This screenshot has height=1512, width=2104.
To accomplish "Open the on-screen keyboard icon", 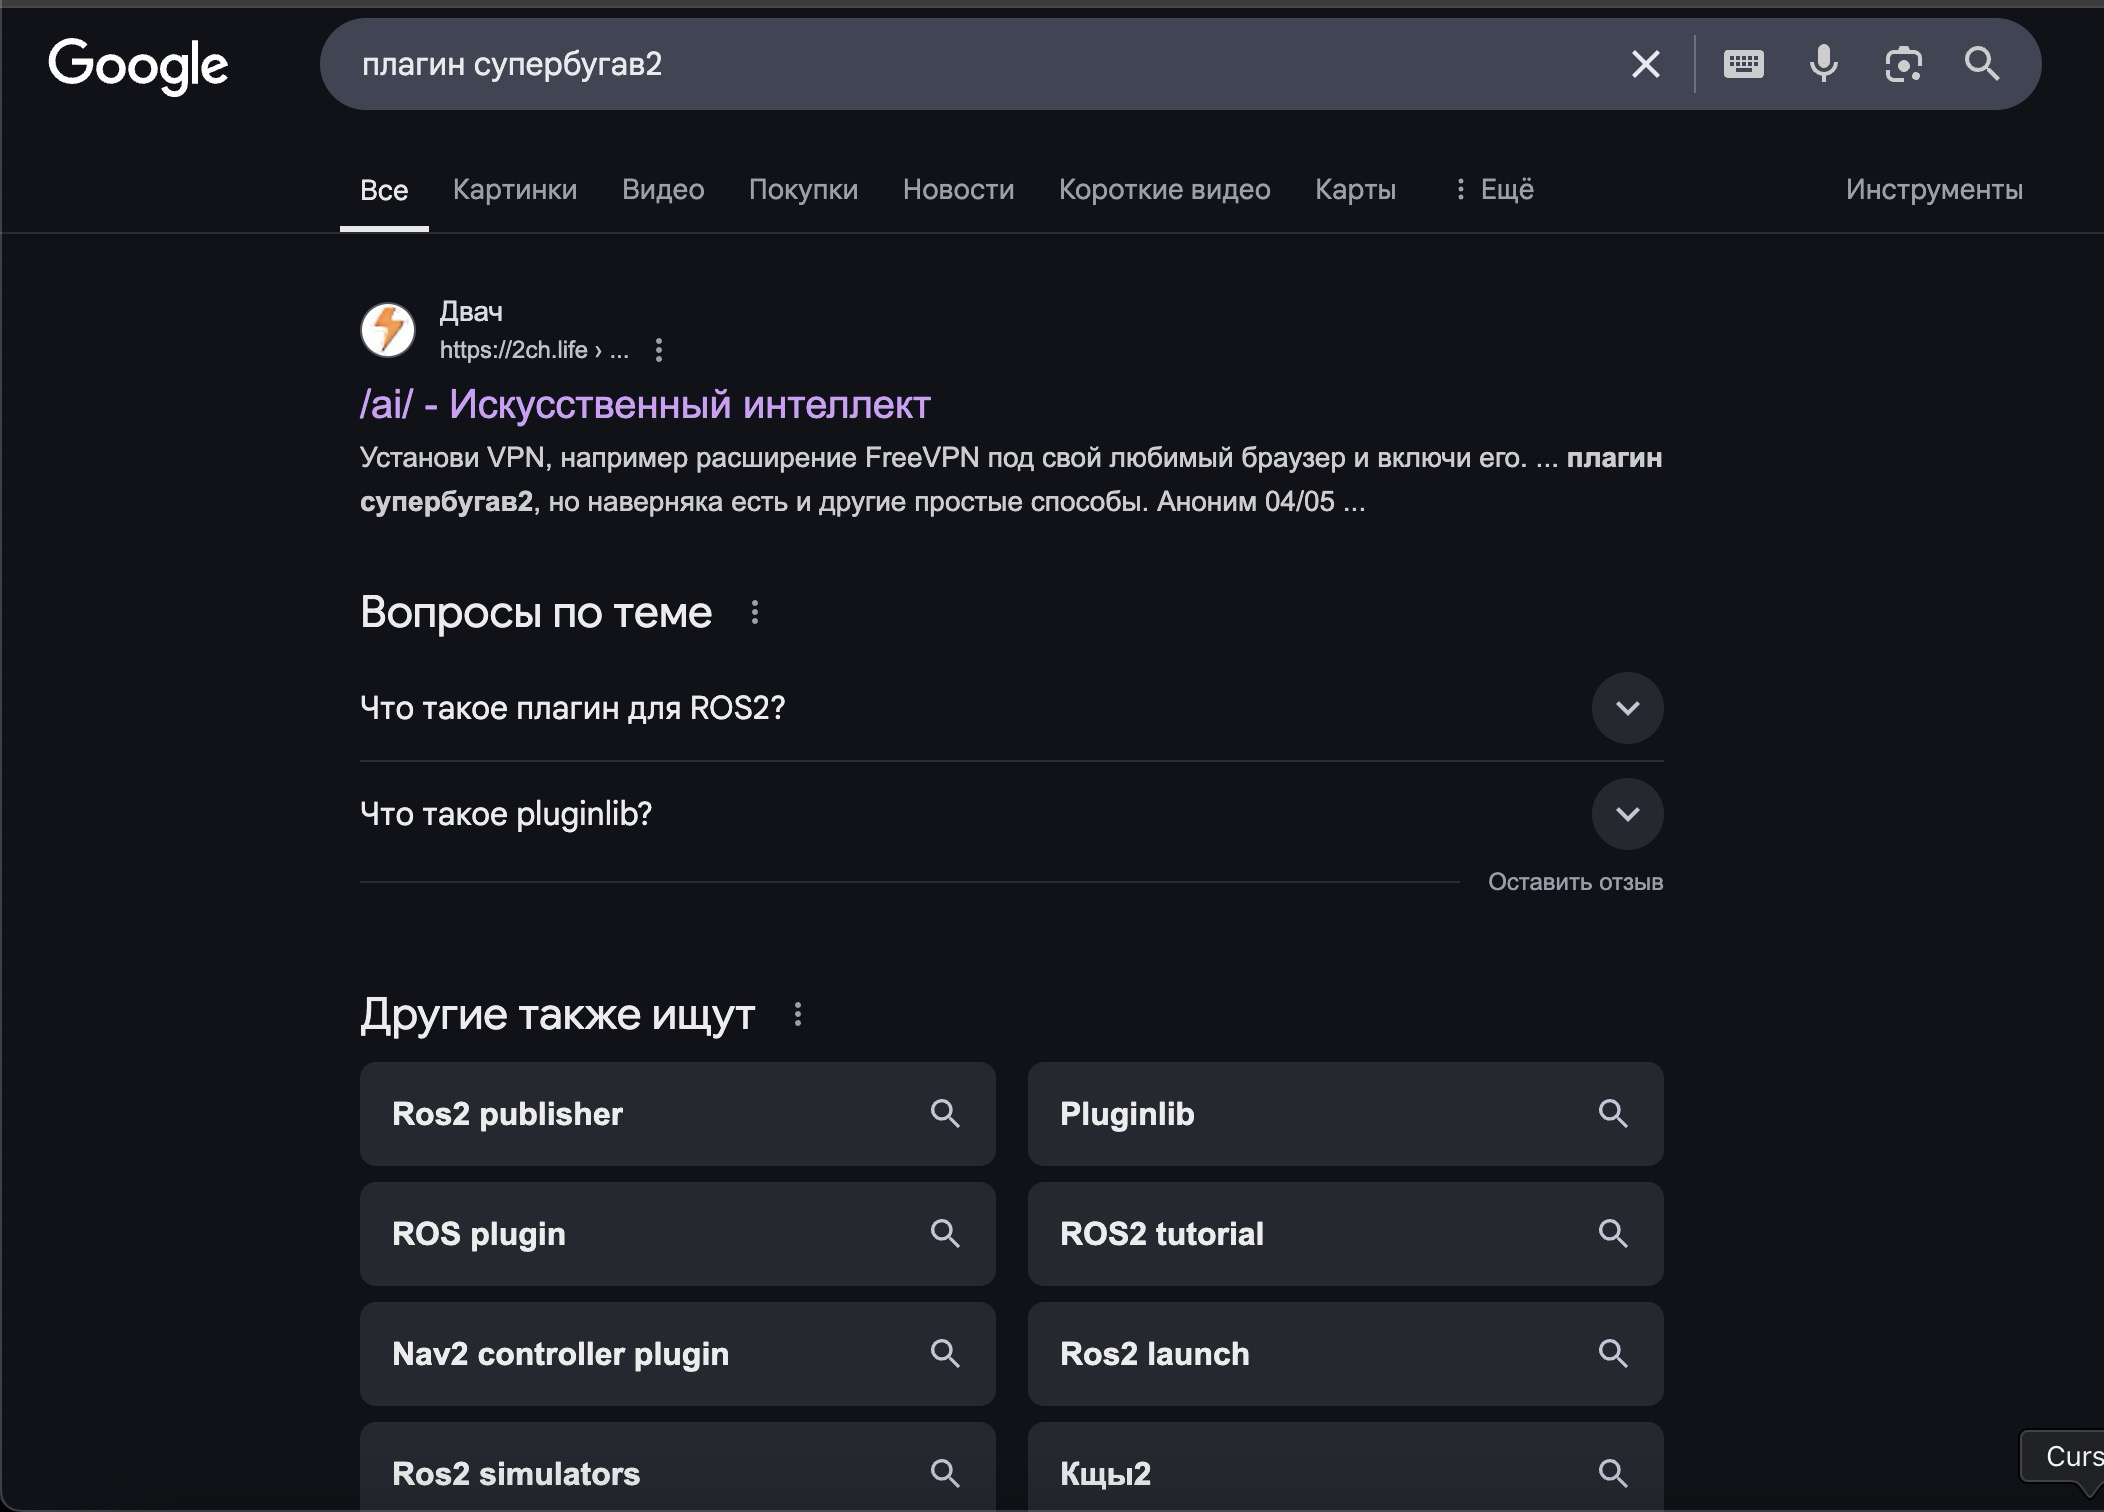I will point(1743,65).
